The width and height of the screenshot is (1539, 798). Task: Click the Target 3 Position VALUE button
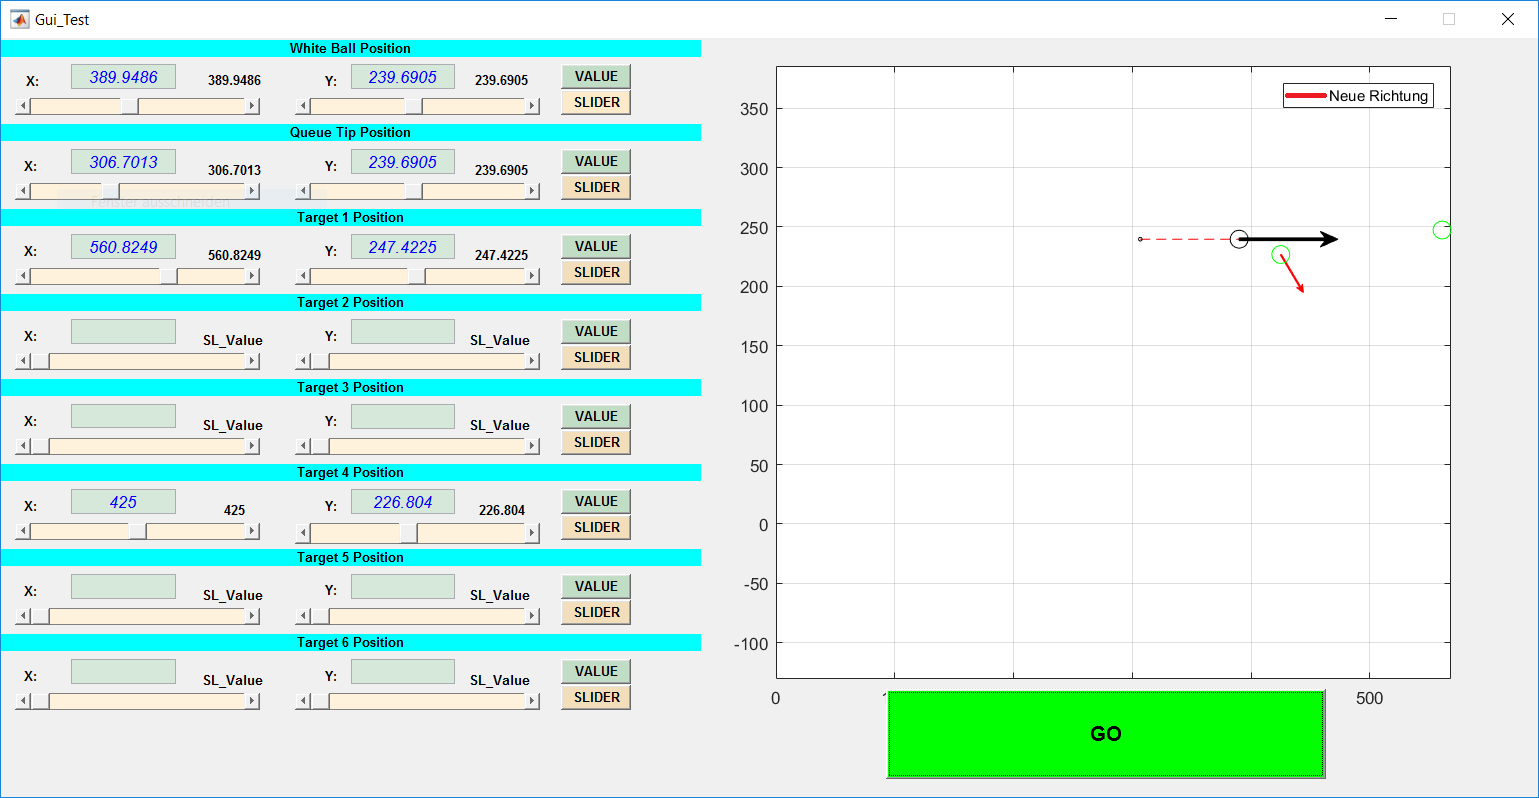pos(596,416)
